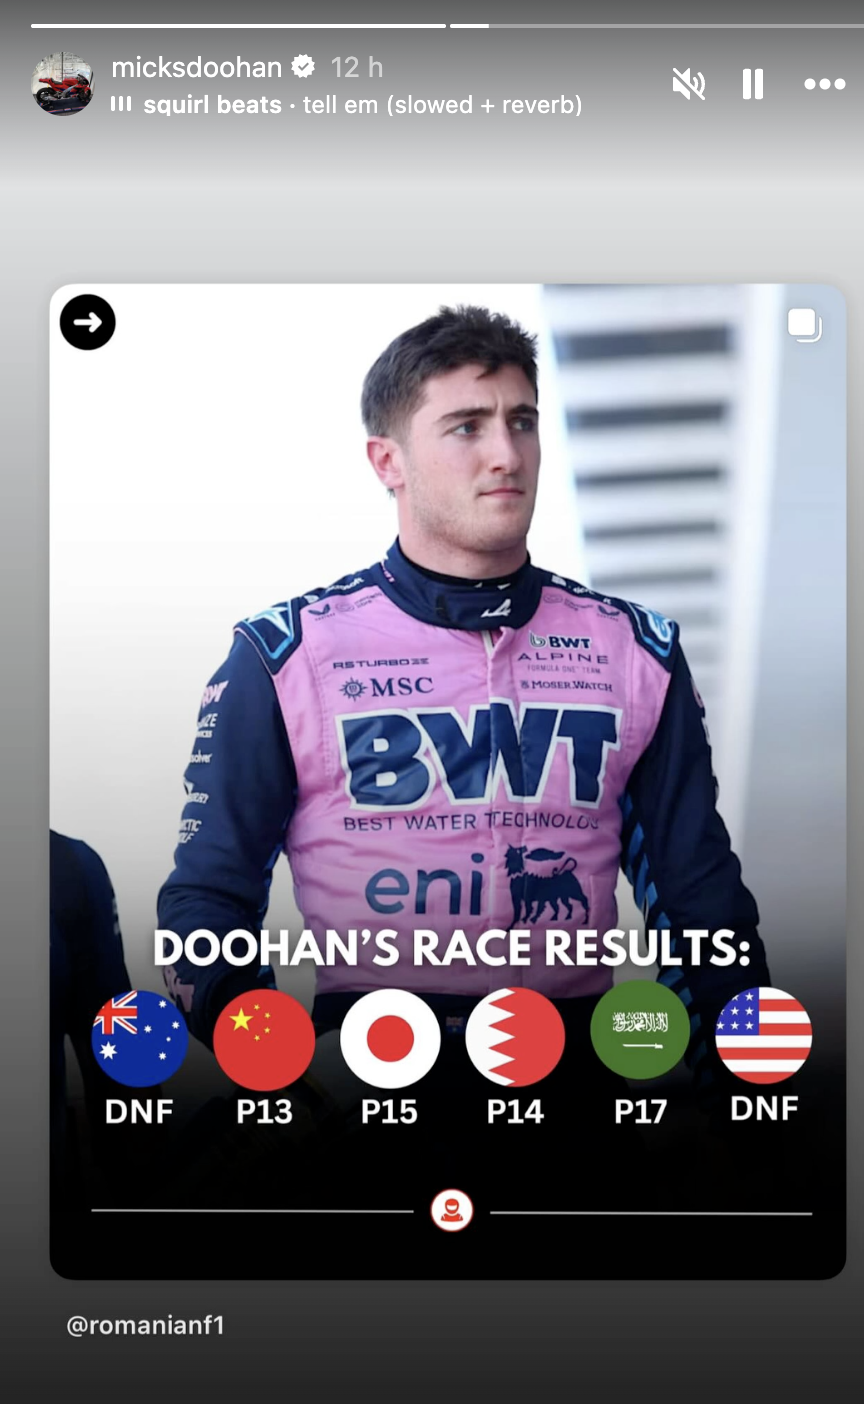Click the Japan flag icon
The height and width of the screenshot is (1404, 864).
pos(390,1040)
